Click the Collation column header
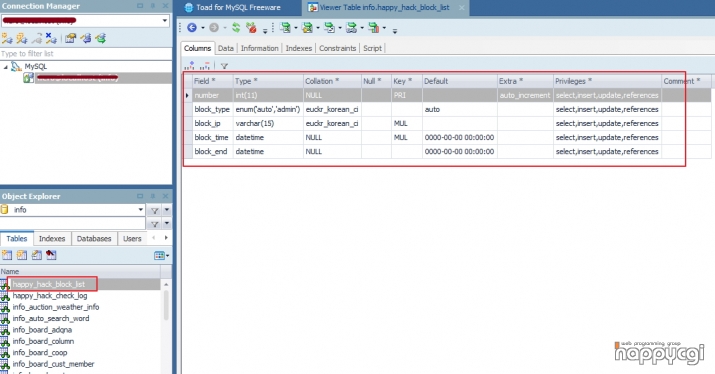Screen dimensions: 715x374 coord(332,81)
